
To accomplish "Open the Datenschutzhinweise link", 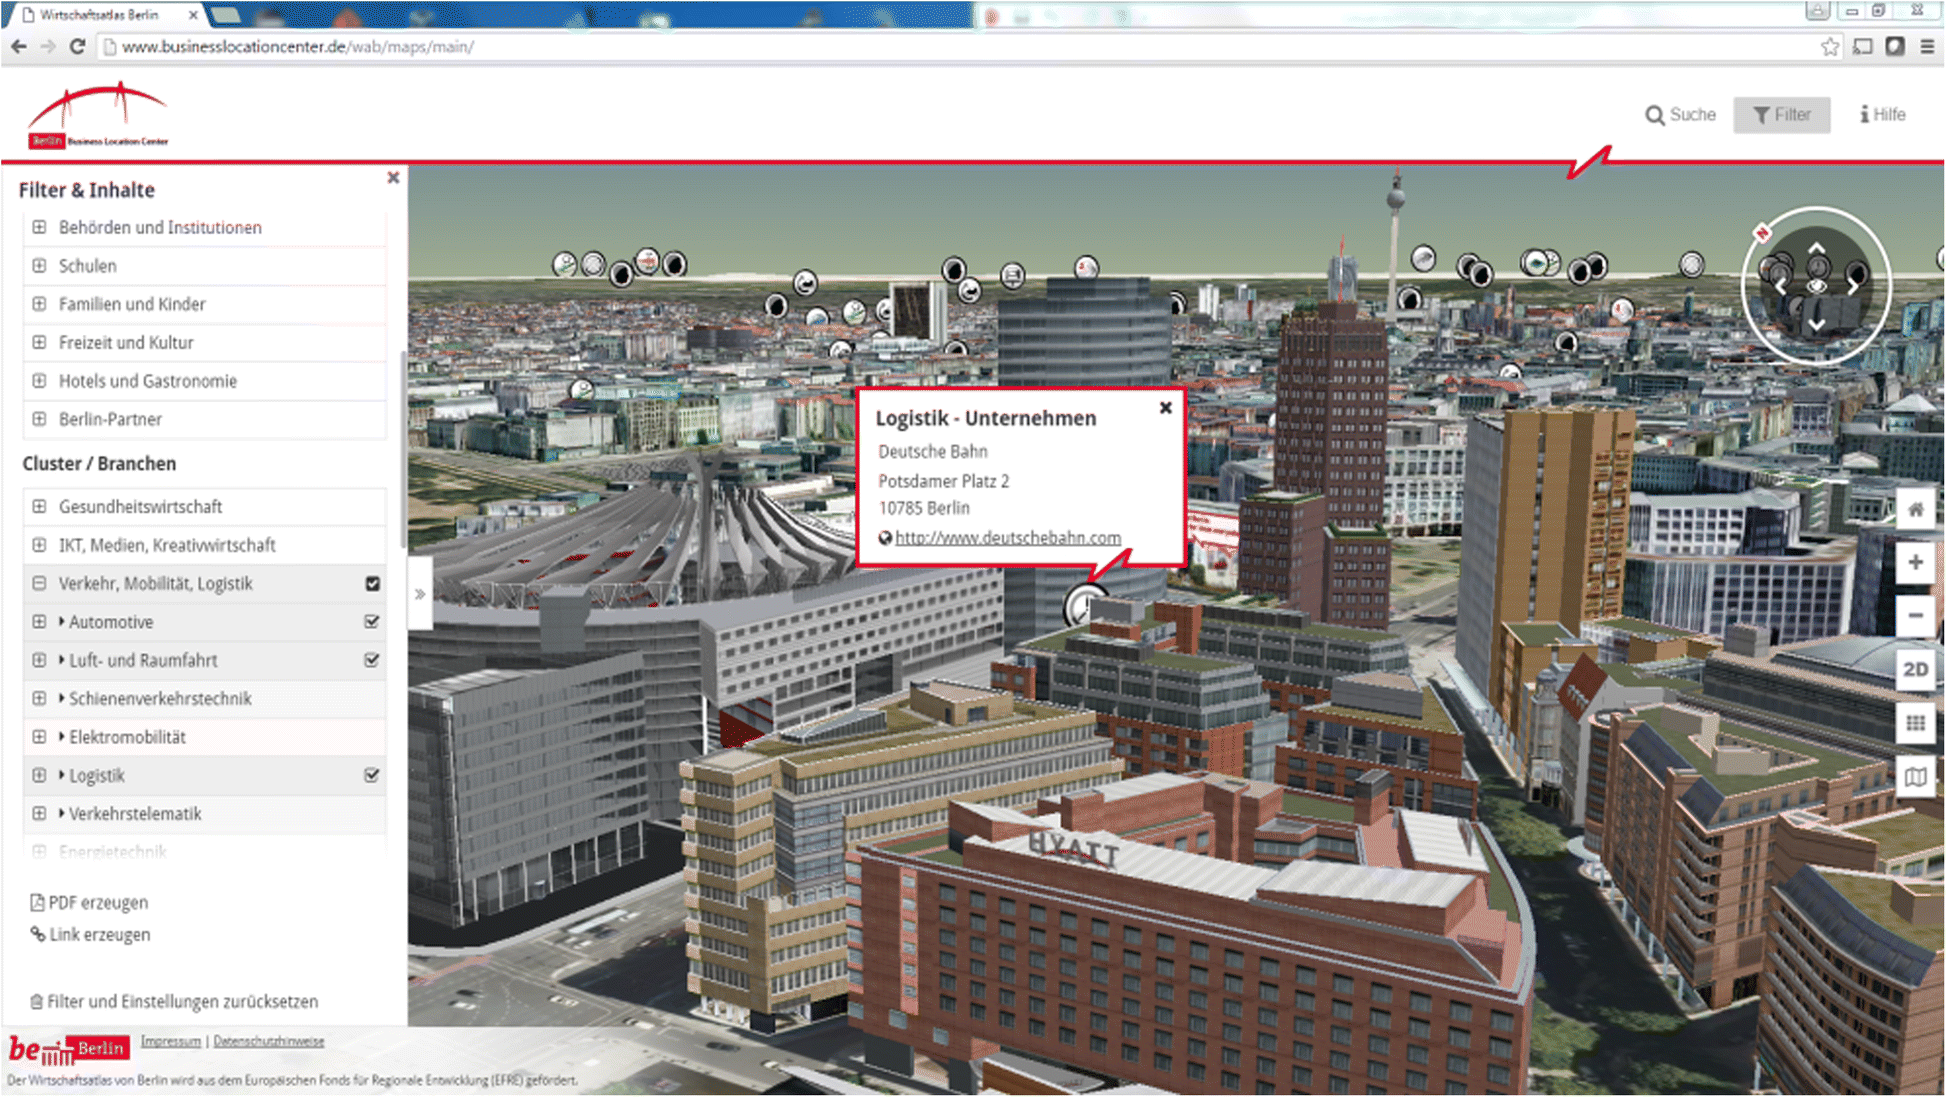I will click(269, 1041).
